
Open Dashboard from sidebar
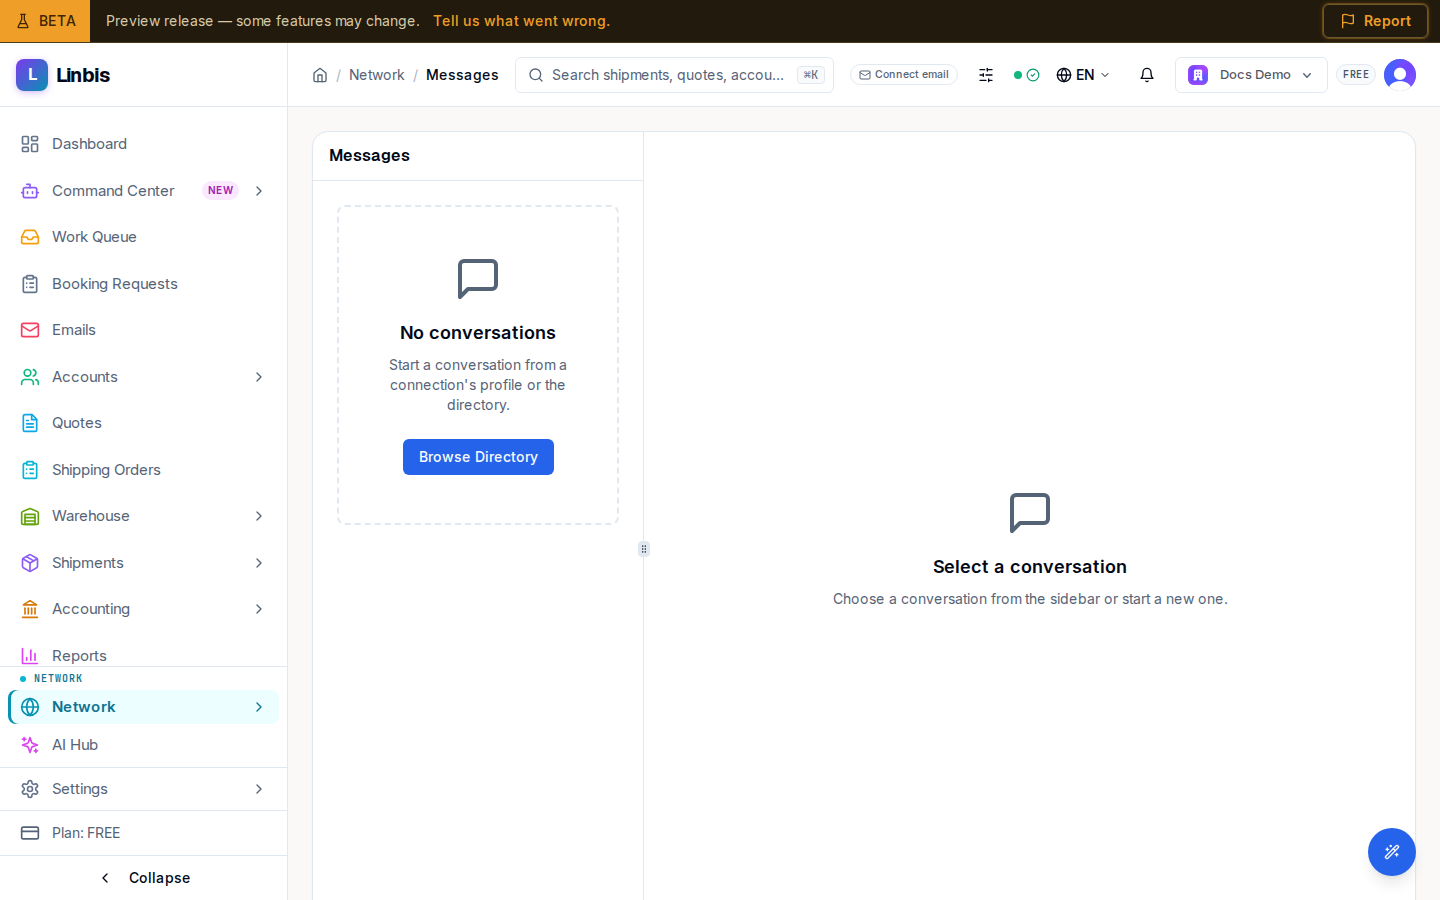(x=143, y=144)
